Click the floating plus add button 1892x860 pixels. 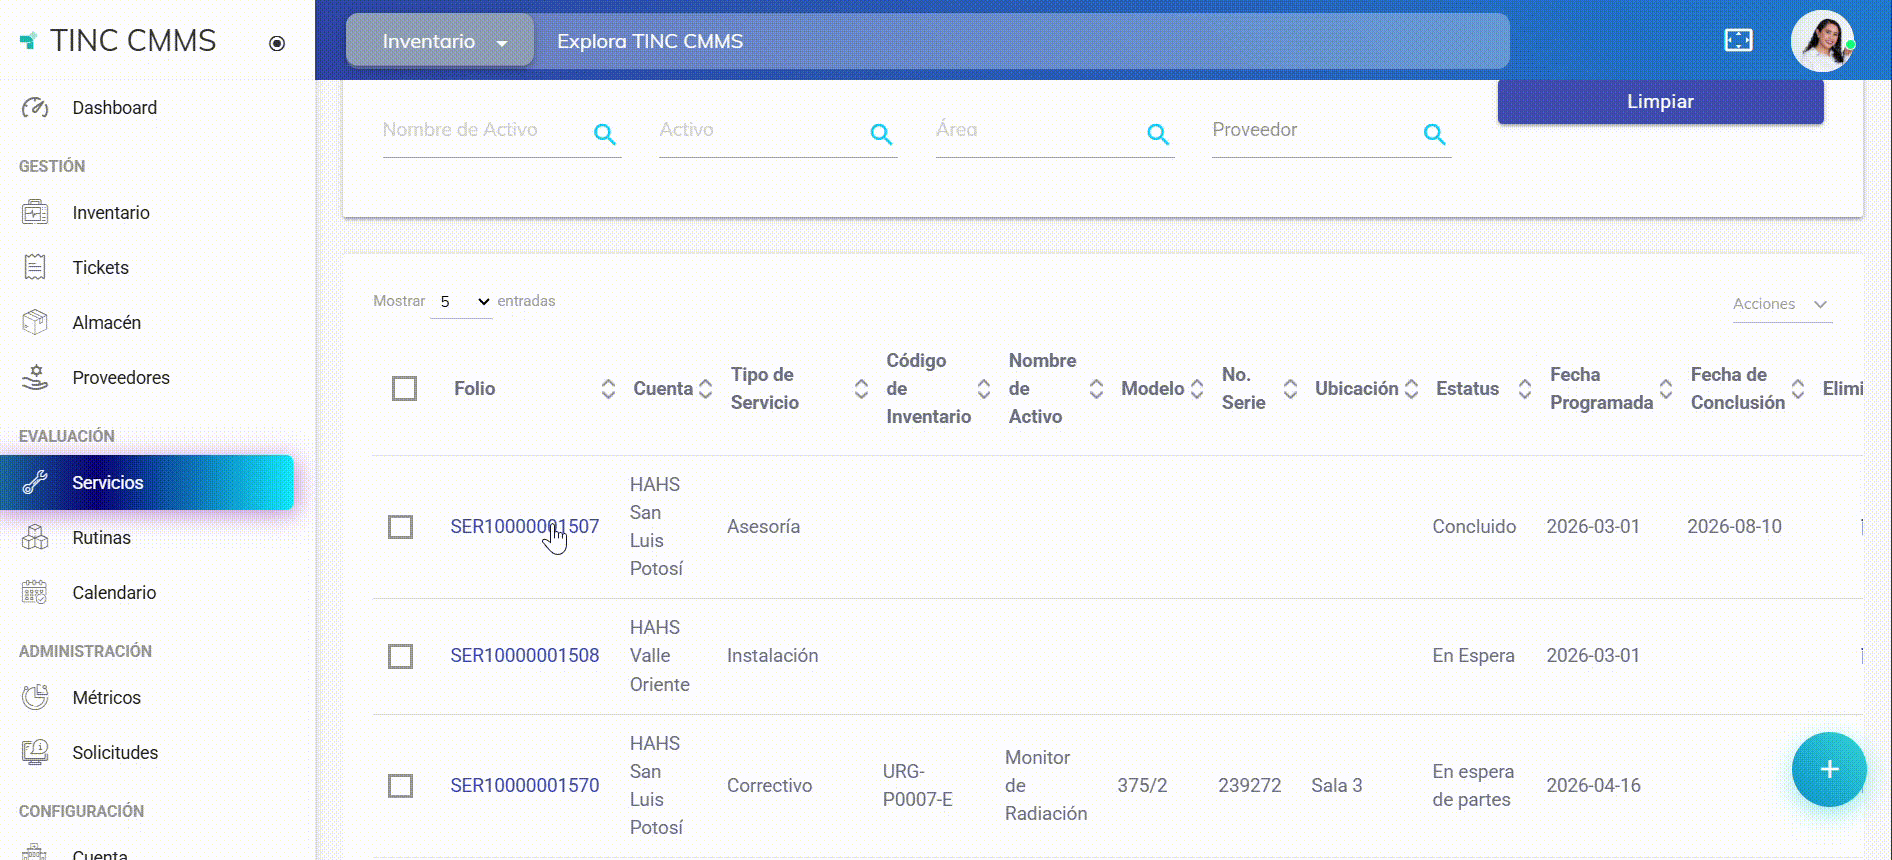(1829, 769)
